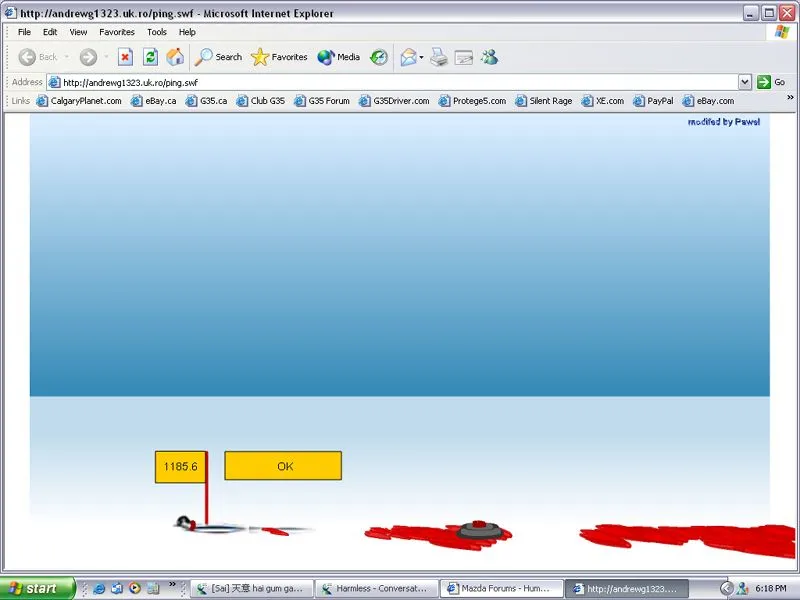Open the Mail toolbar icon
Screen dimensions: 800x600
[x=408, y=57]
